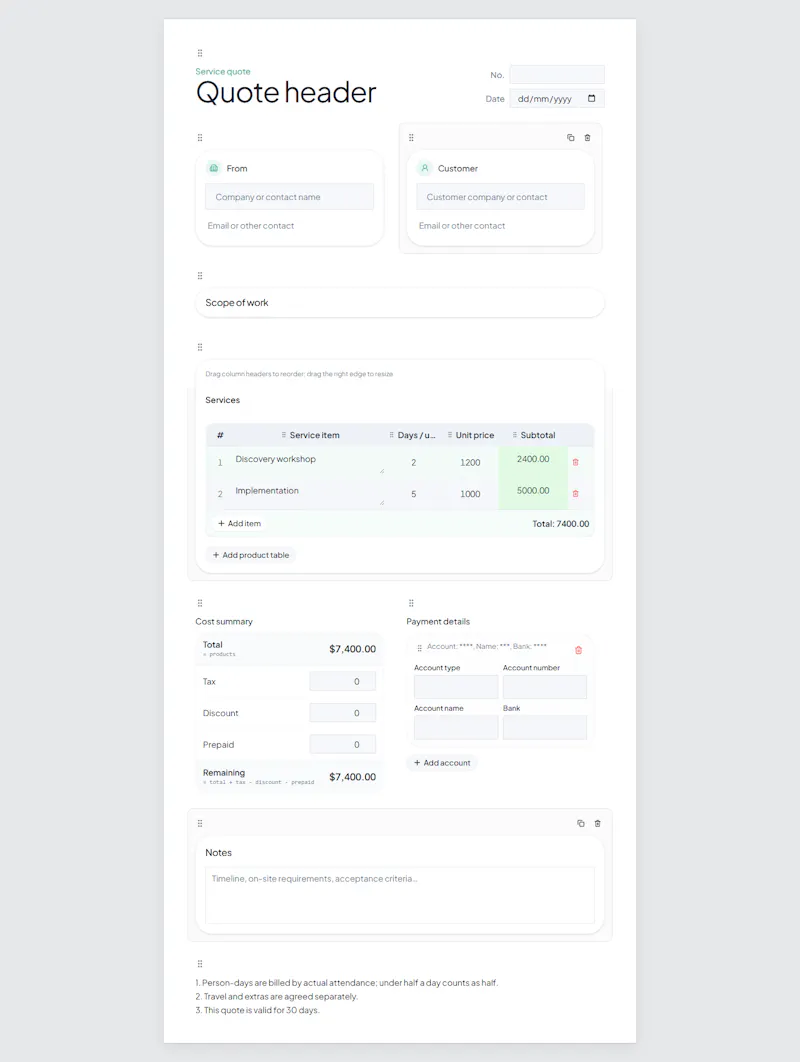The height and width of the screenshot is (1062, 800).
Task: Click the unit price 1200 cell
Action: 470,463
